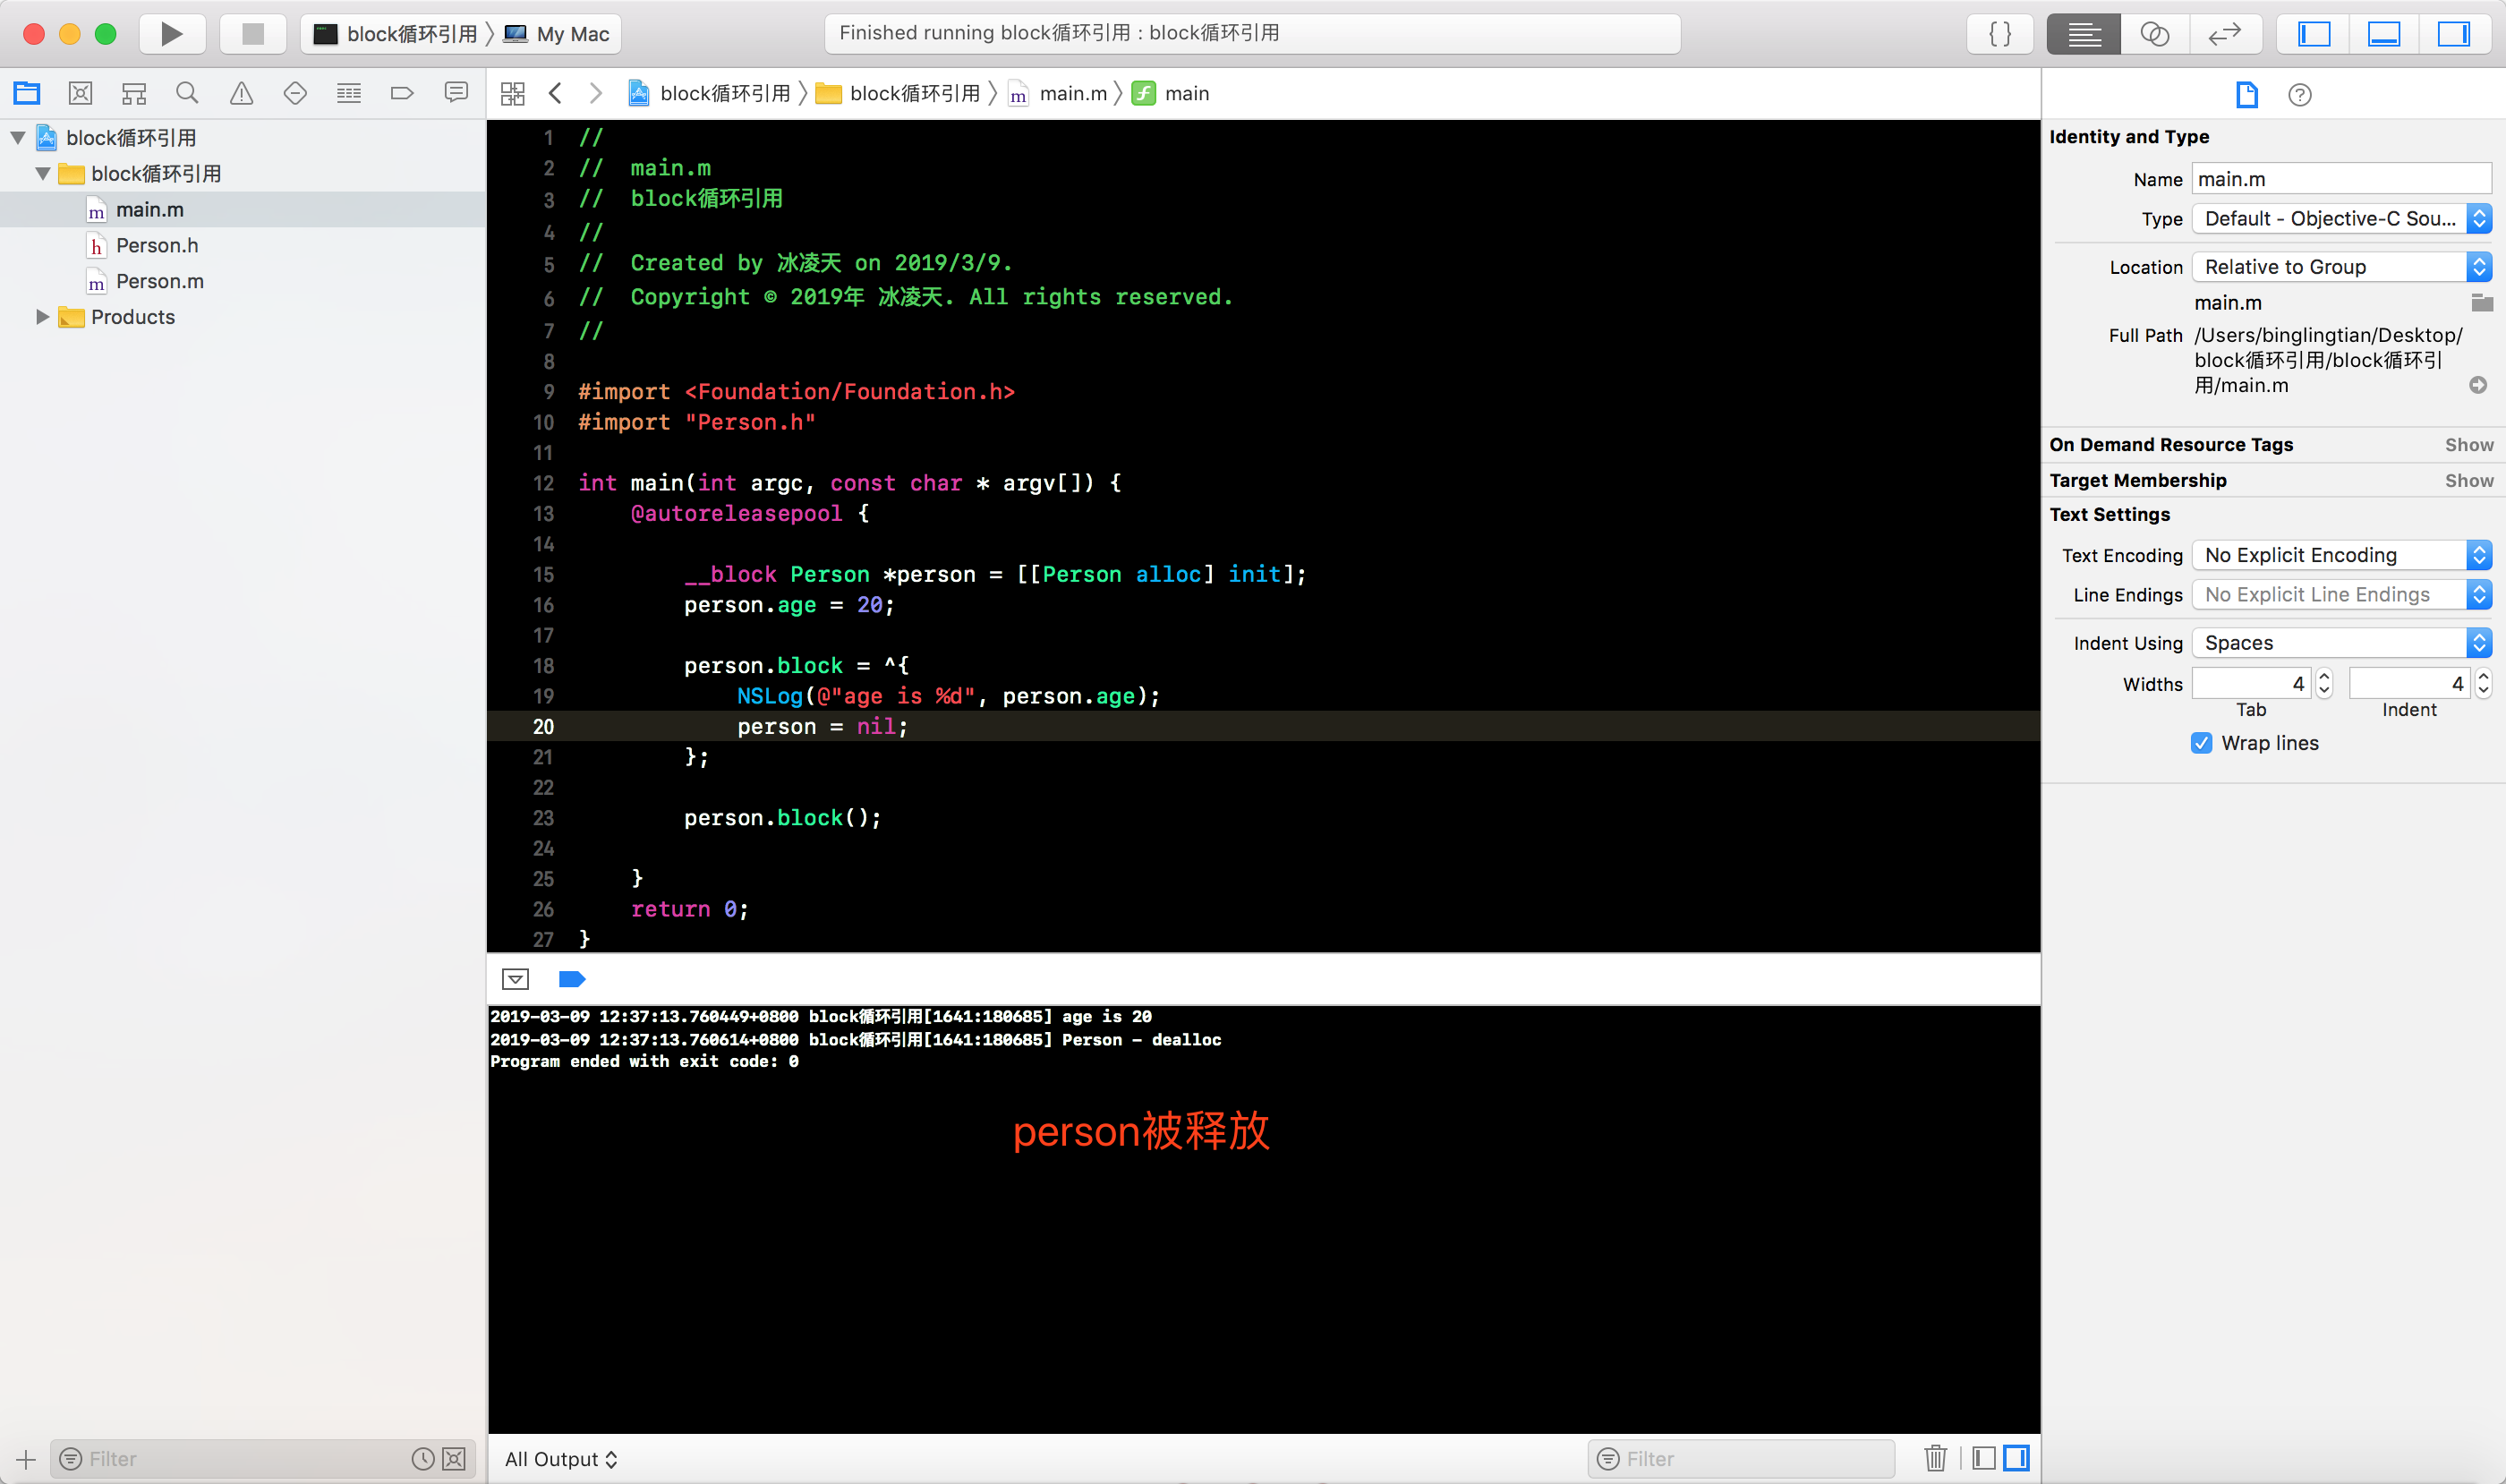The image size is (2506, 1484).
Task: Open the Location Relative to Group dropdown
Action: (2342, 267)
